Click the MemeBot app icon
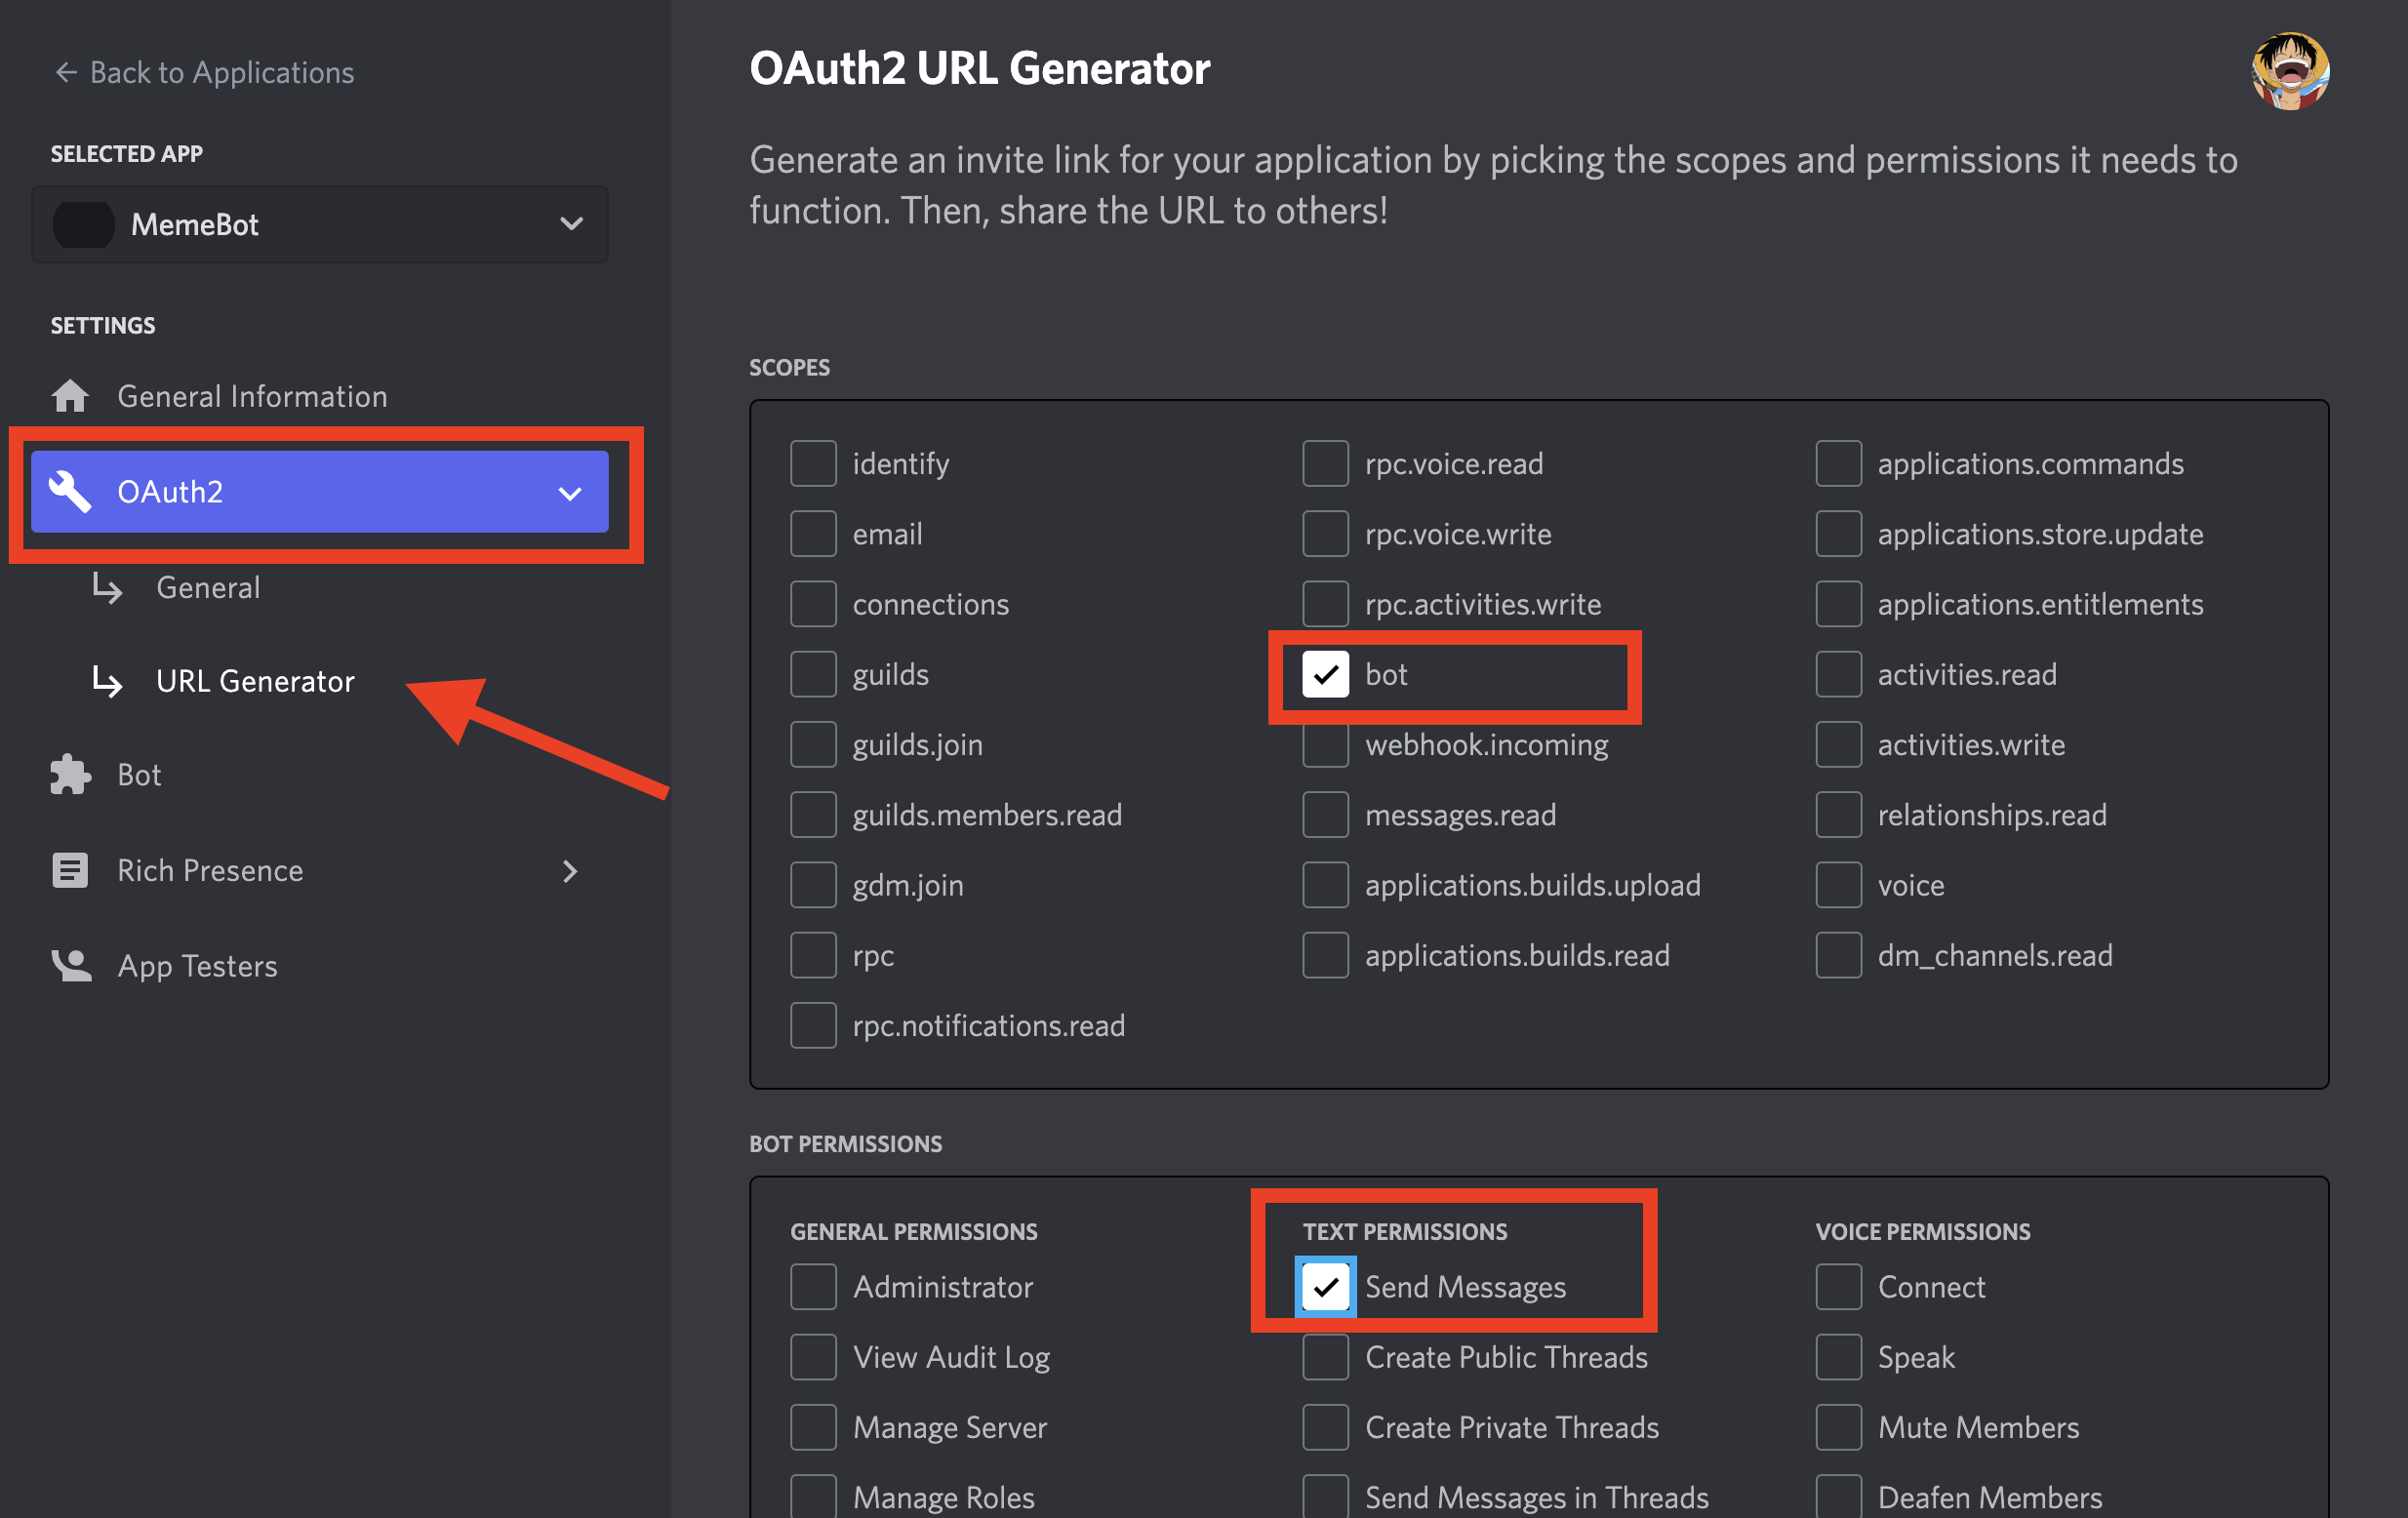Viewport: 2408px width, 1518px height. (x=84, y=224)
